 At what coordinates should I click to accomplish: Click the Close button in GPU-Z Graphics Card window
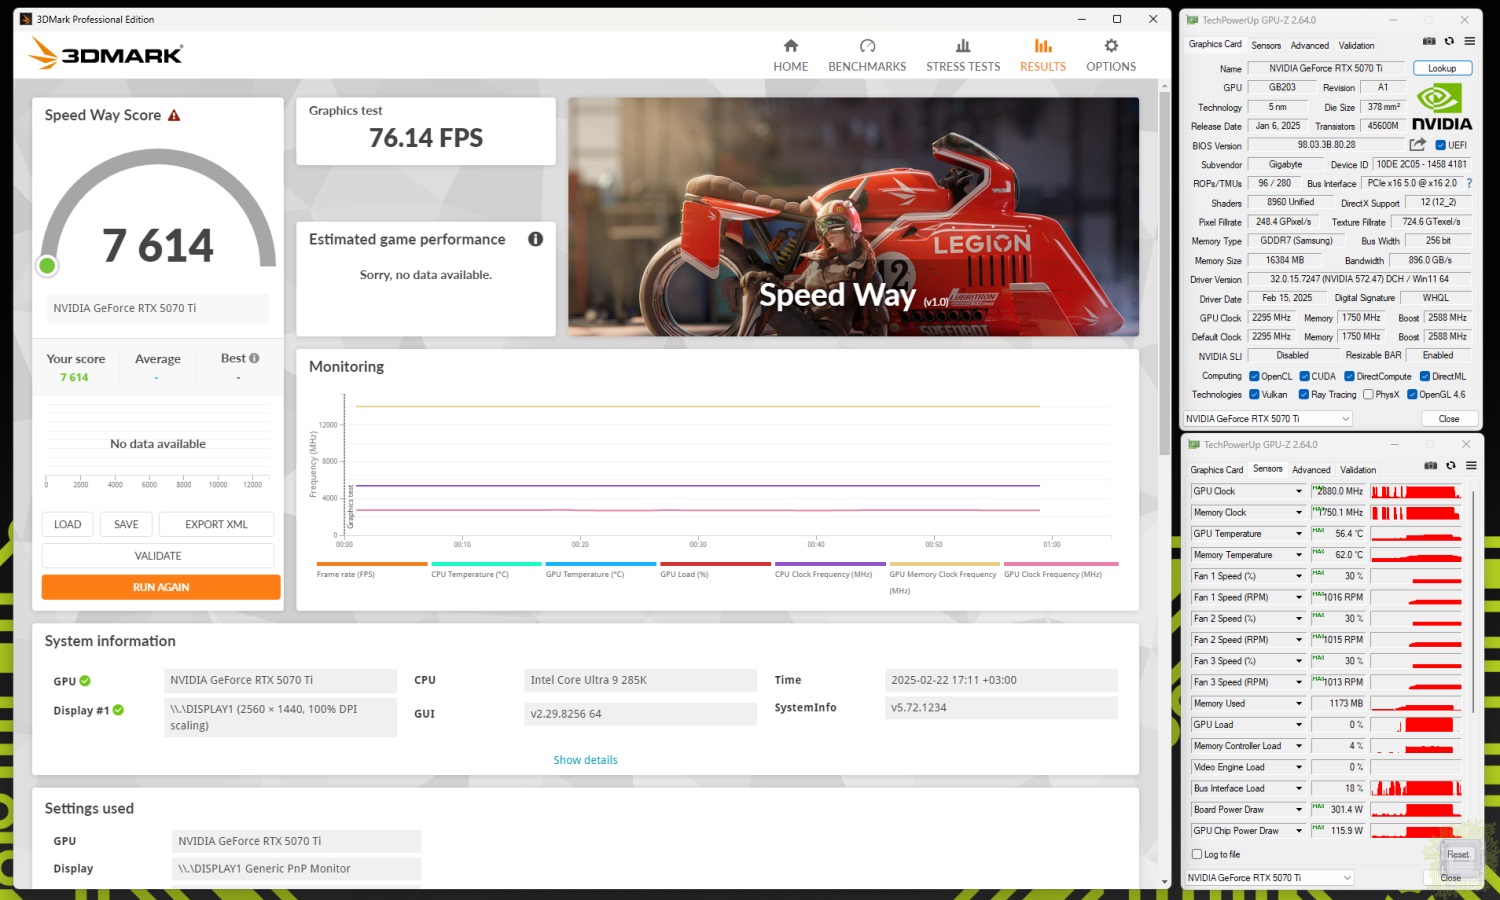click(x=1448, y=418)
